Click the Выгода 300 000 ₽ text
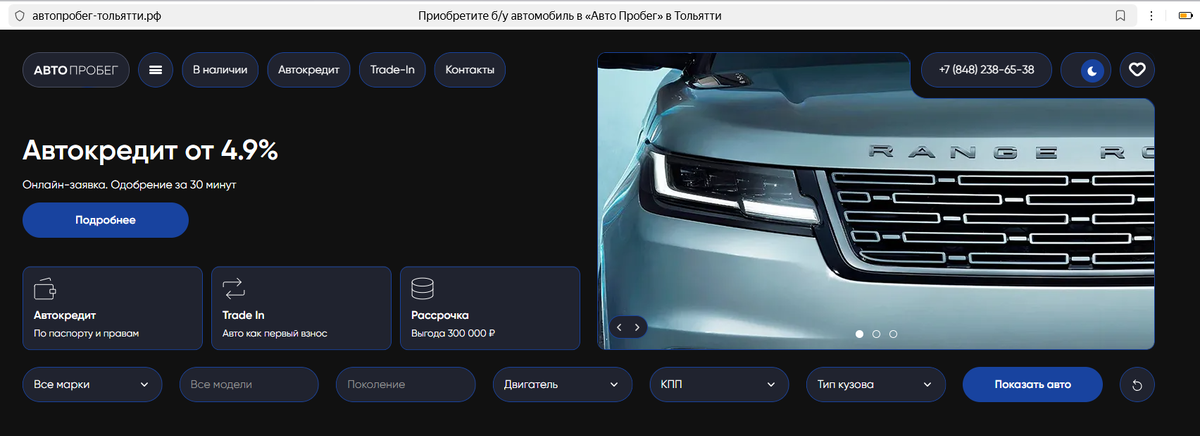Screen dimensions: 1200x436 (x=454, y=333)
